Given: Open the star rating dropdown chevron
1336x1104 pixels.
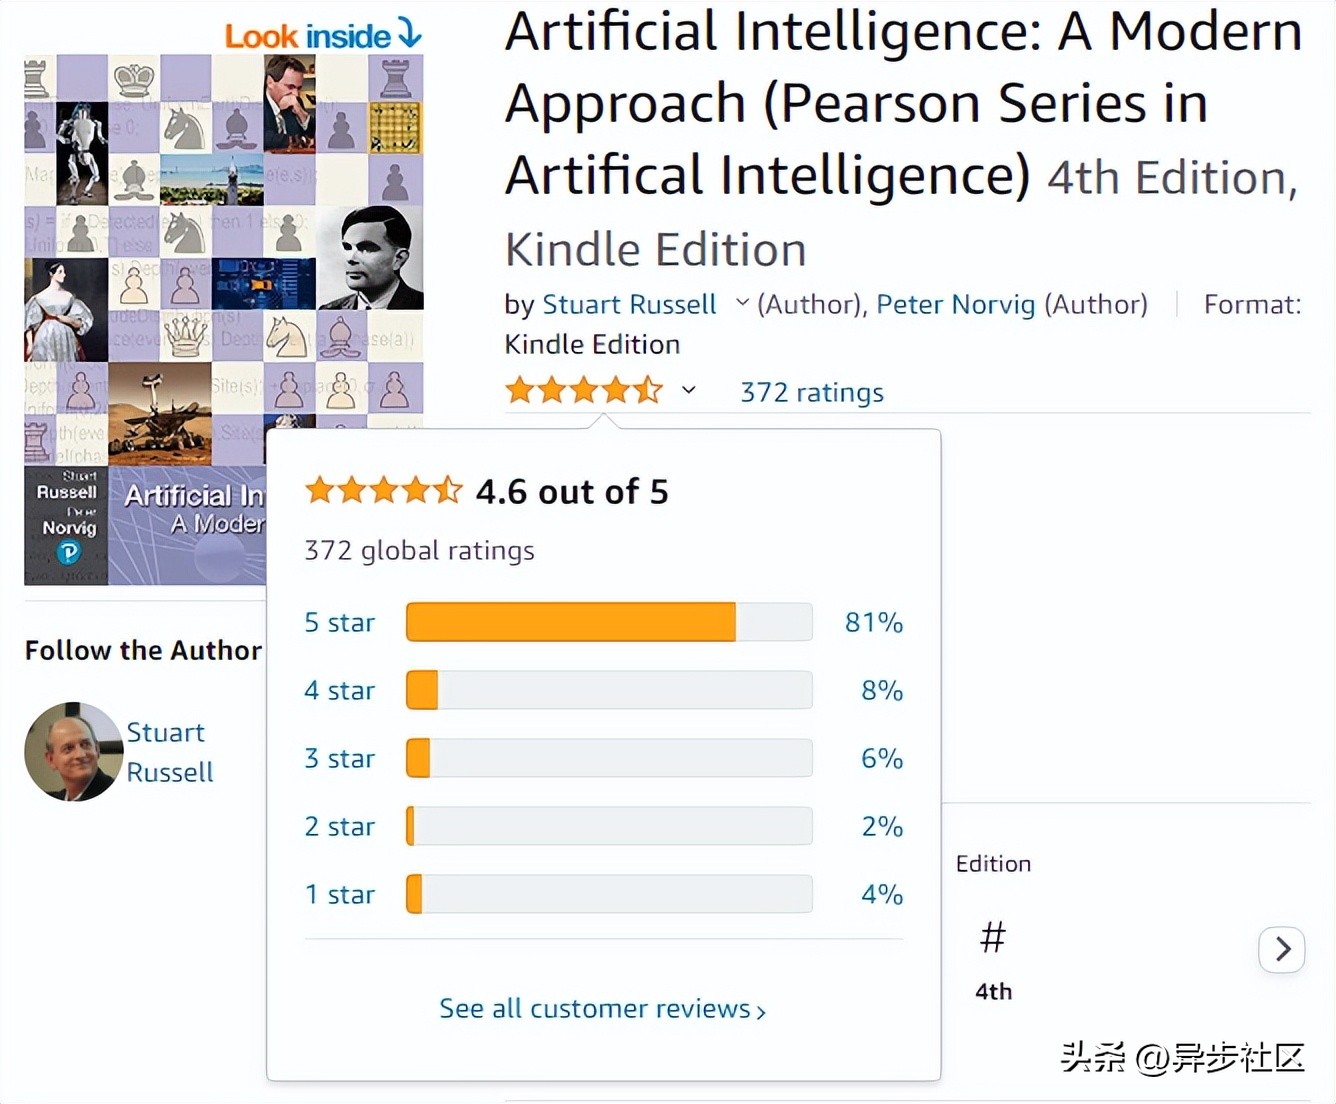Looking at the screenshot, I should pyautogui.click(x=689, y=390).
